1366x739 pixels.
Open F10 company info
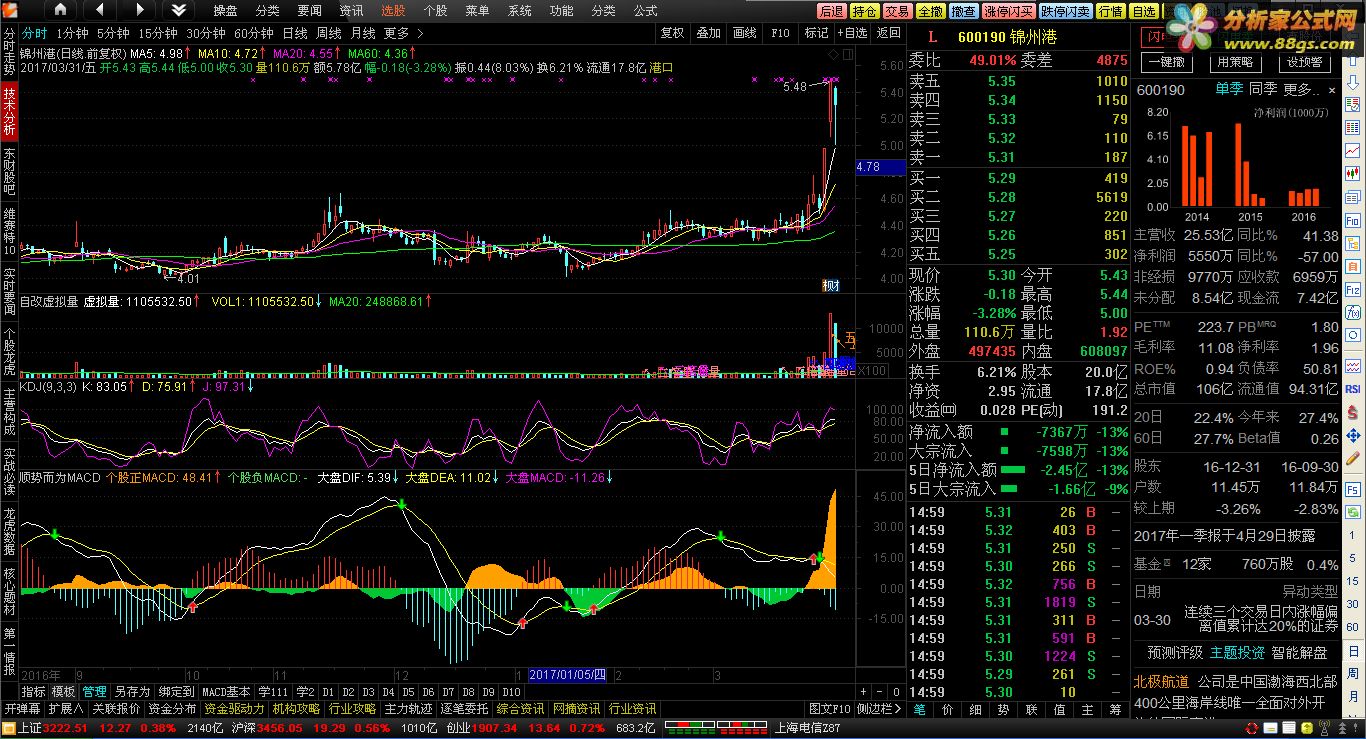781,33
